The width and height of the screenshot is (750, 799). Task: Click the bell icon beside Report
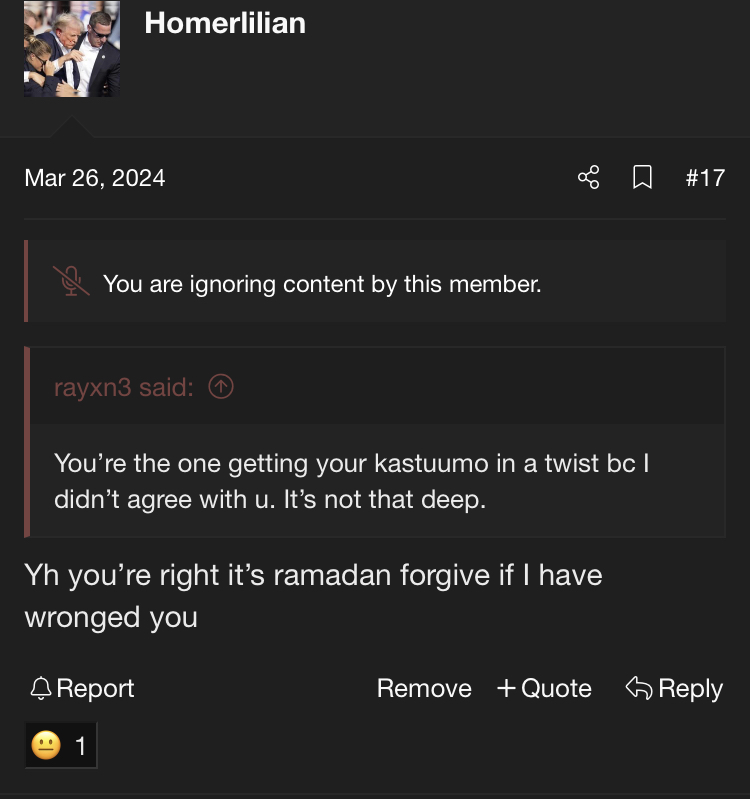click(41, 689)
